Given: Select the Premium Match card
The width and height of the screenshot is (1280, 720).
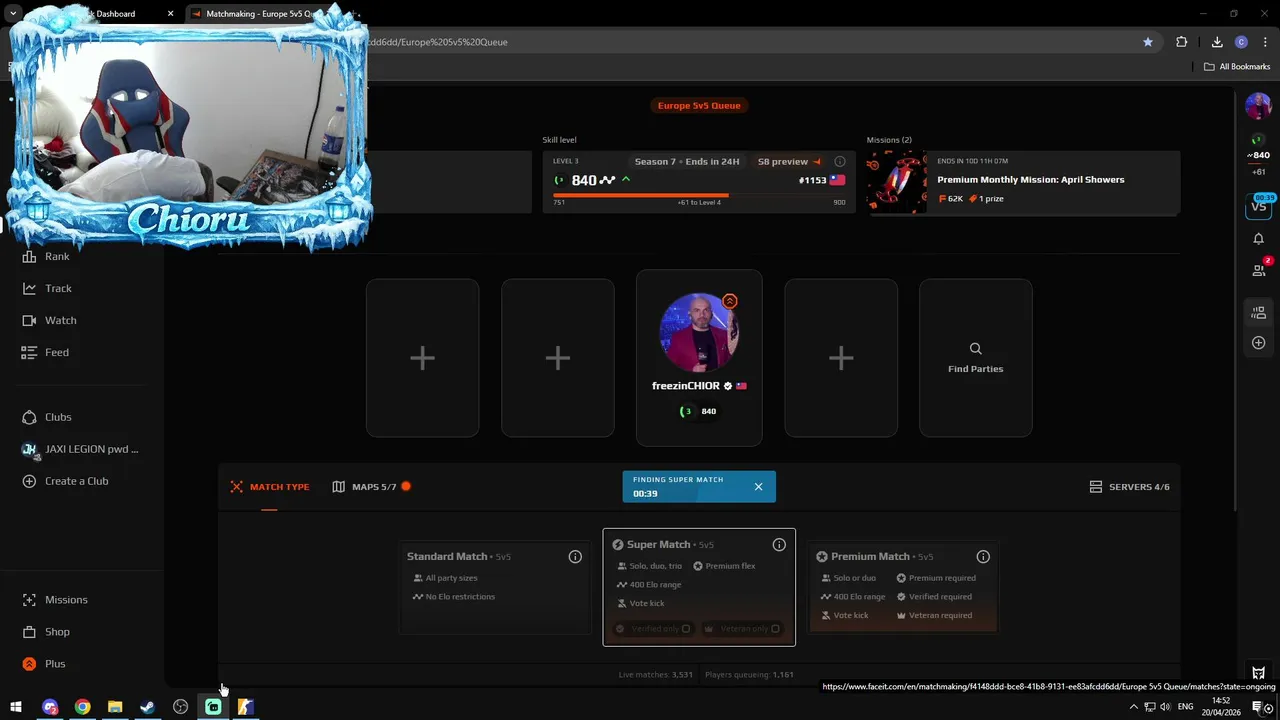Looking at the screenshot, I should (903, 588).
